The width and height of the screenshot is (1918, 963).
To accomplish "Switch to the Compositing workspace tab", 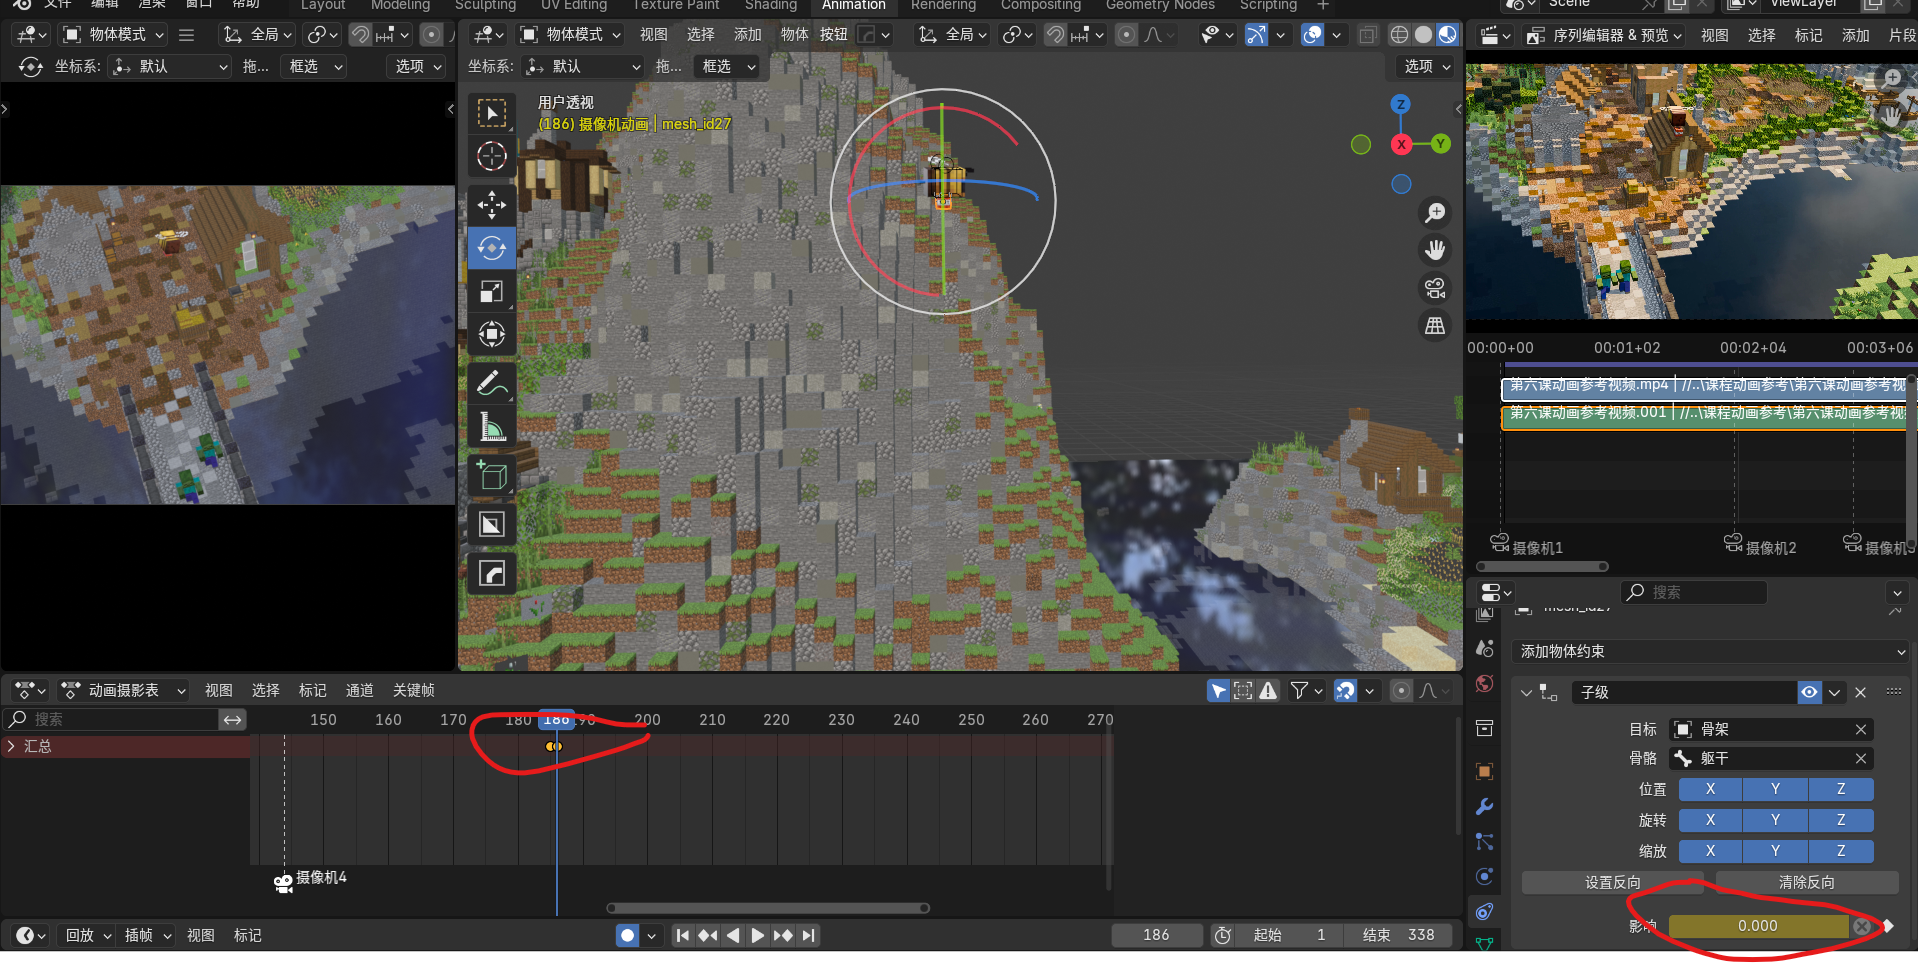I will [1040, 6].
